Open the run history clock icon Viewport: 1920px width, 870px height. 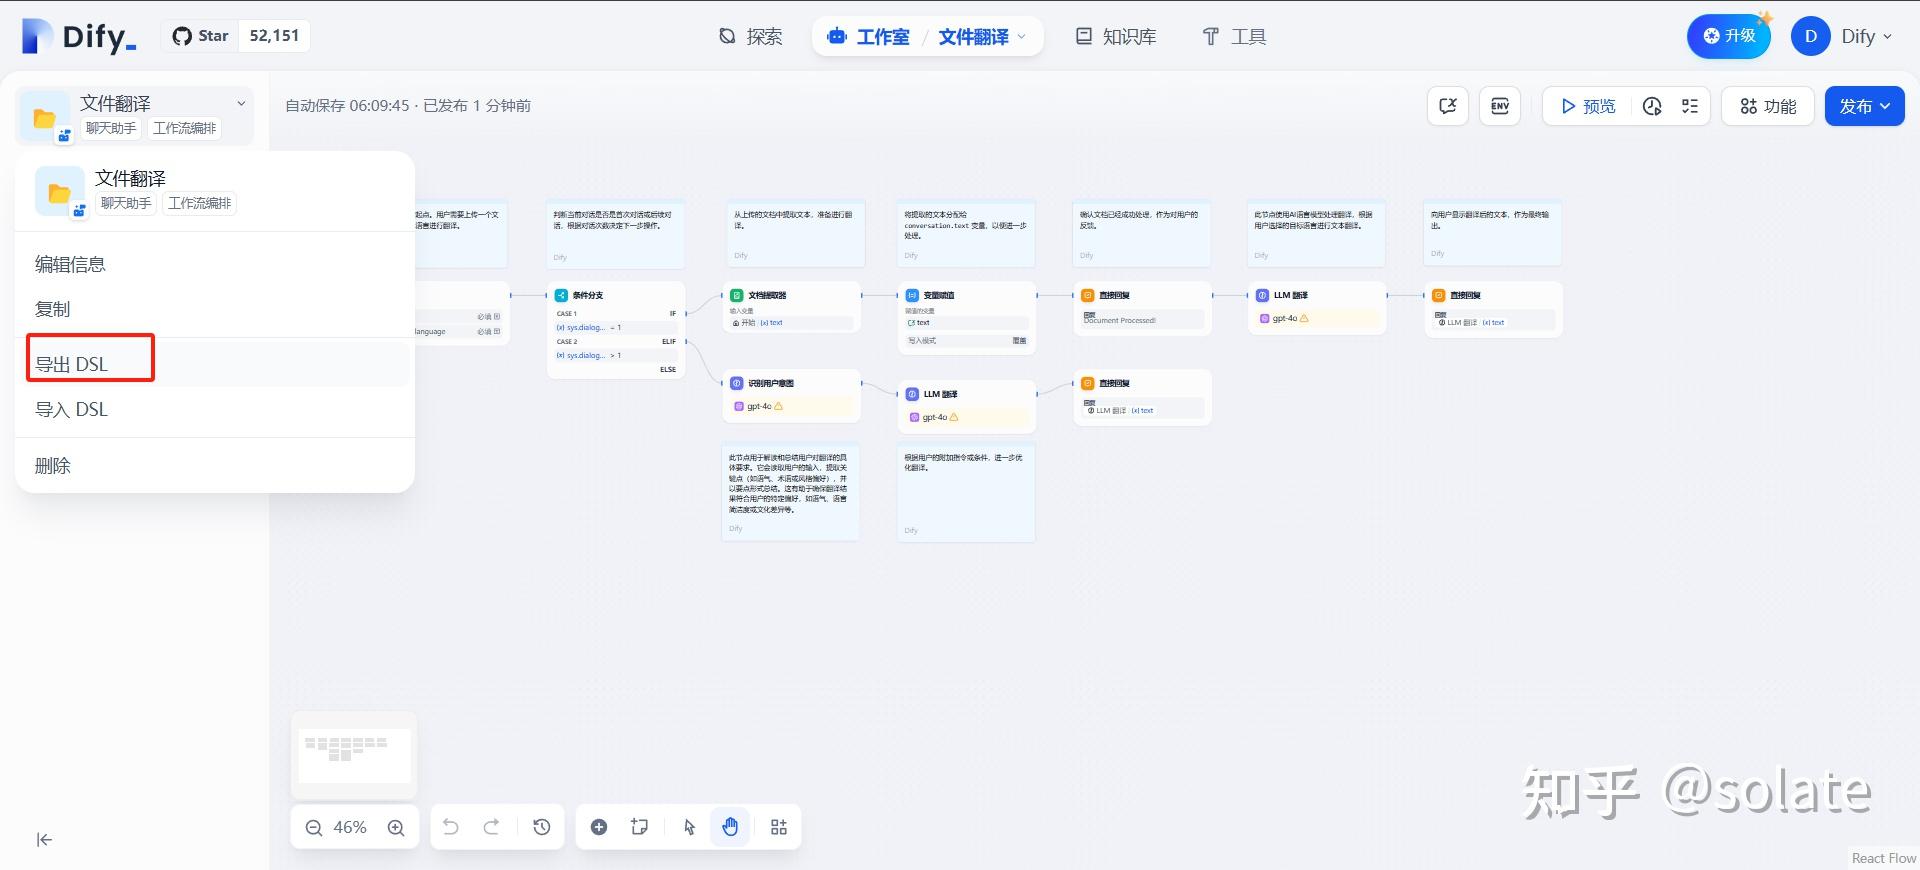coord(1652,106)
